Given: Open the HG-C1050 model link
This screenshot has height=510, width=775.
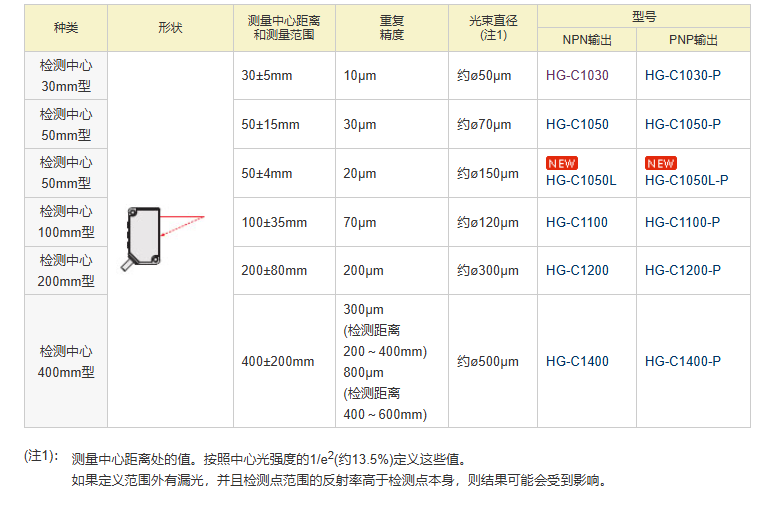Looking at the screenshot, I should coord(577,125).
